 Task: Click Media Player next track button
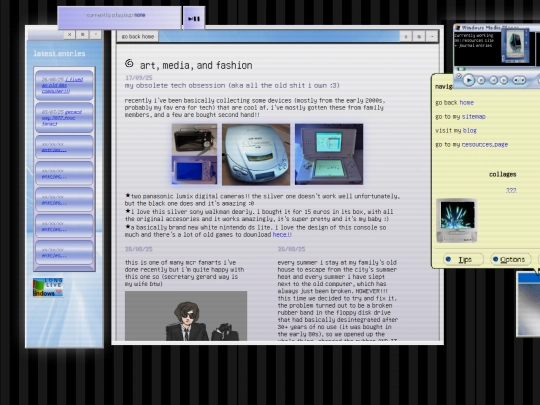coord(504,80)
